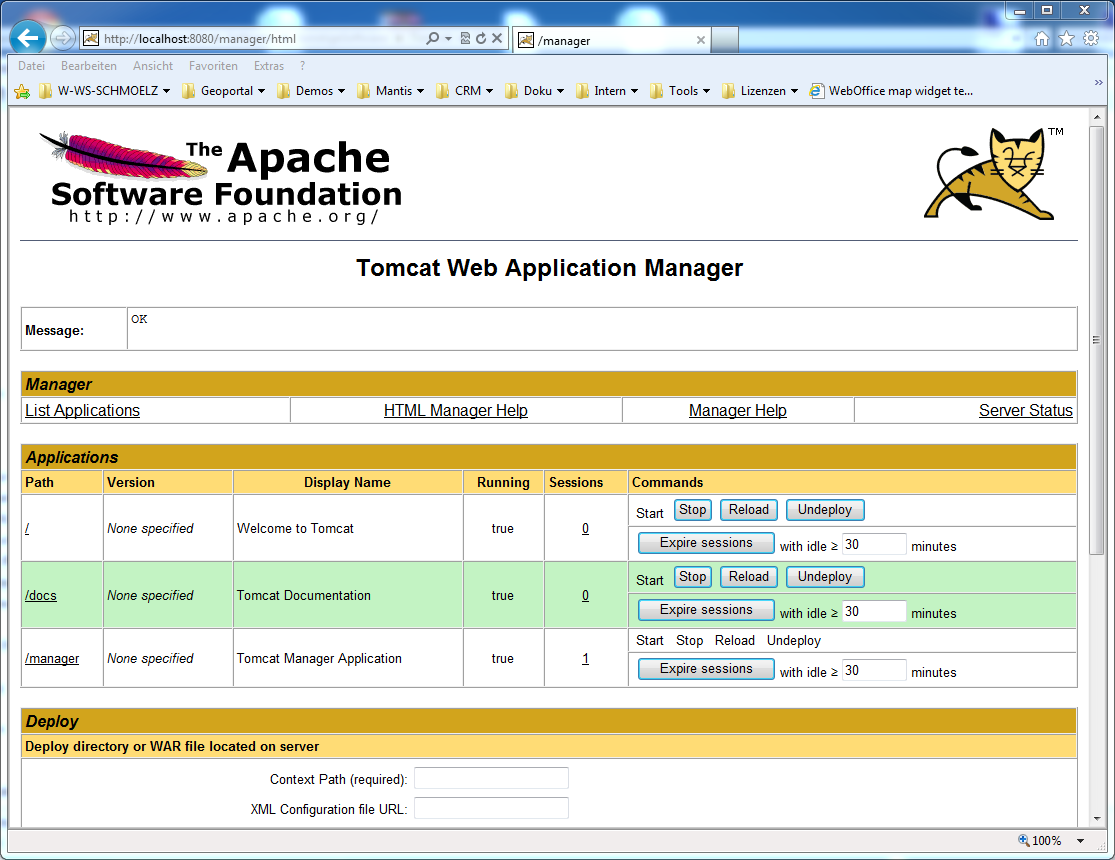The width and height of the screenshot is (1115, 860).
Task: Open the Settings gear icon
Action: [1090, 38]
